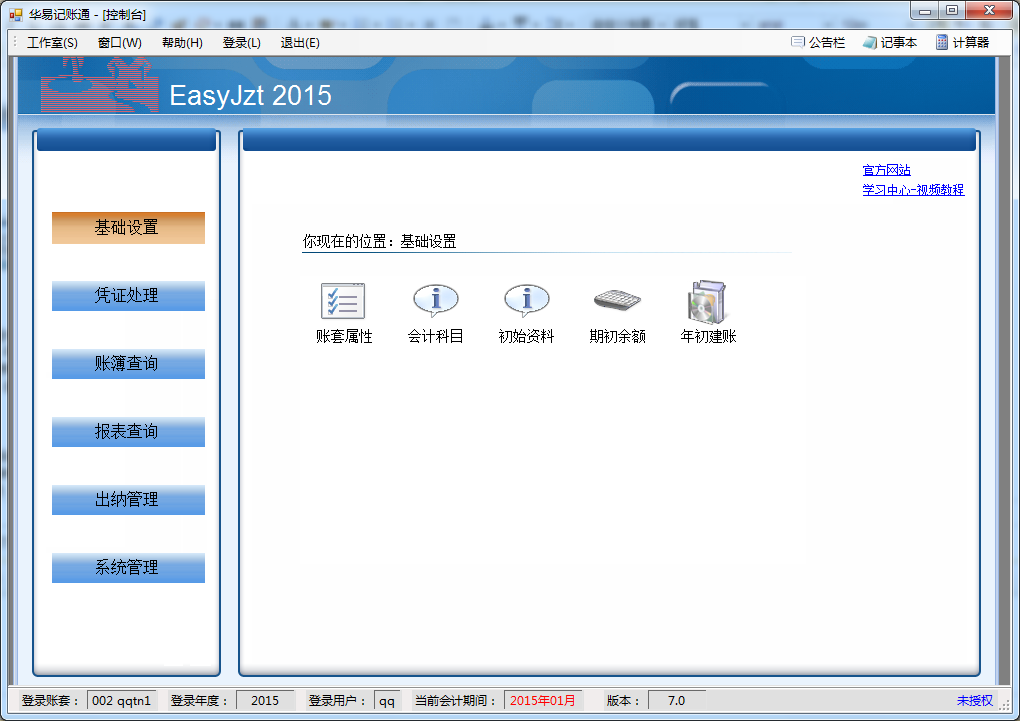Select 基础设置 in the sidebar
Image resolution: width=1020 pixels, height=721 pixels.
128,228
